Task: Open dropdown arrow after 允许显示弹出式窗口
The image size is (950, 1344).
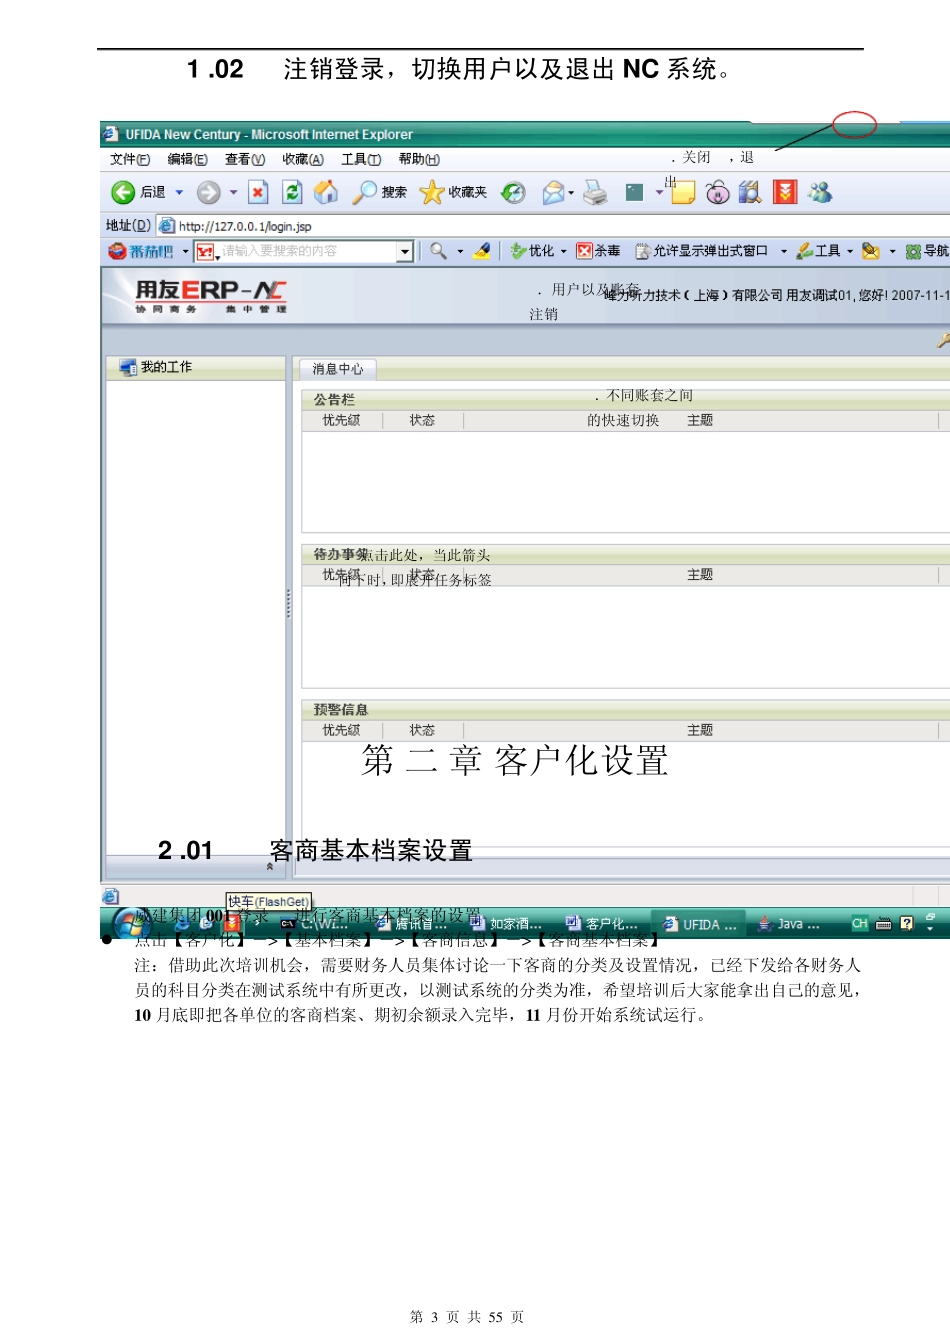Action: (x=783, y=252)
